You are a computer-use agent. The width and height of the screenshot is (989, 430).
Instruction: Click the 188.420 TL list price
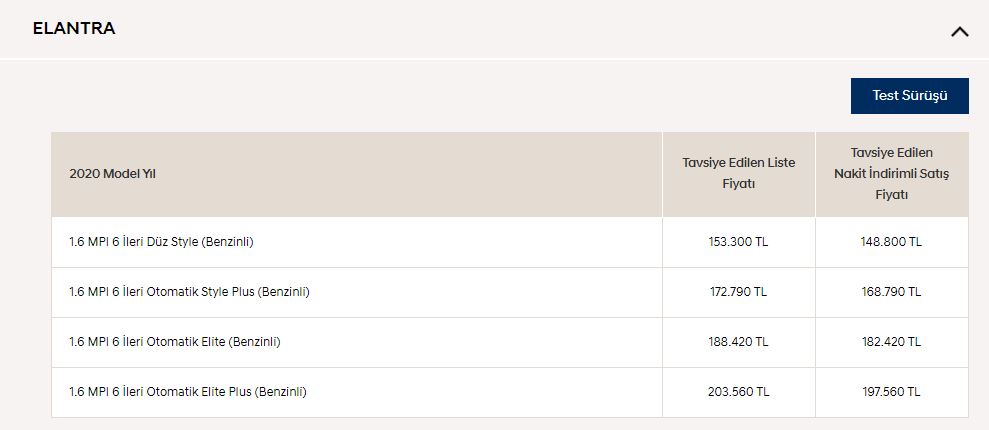coord(739,342)
